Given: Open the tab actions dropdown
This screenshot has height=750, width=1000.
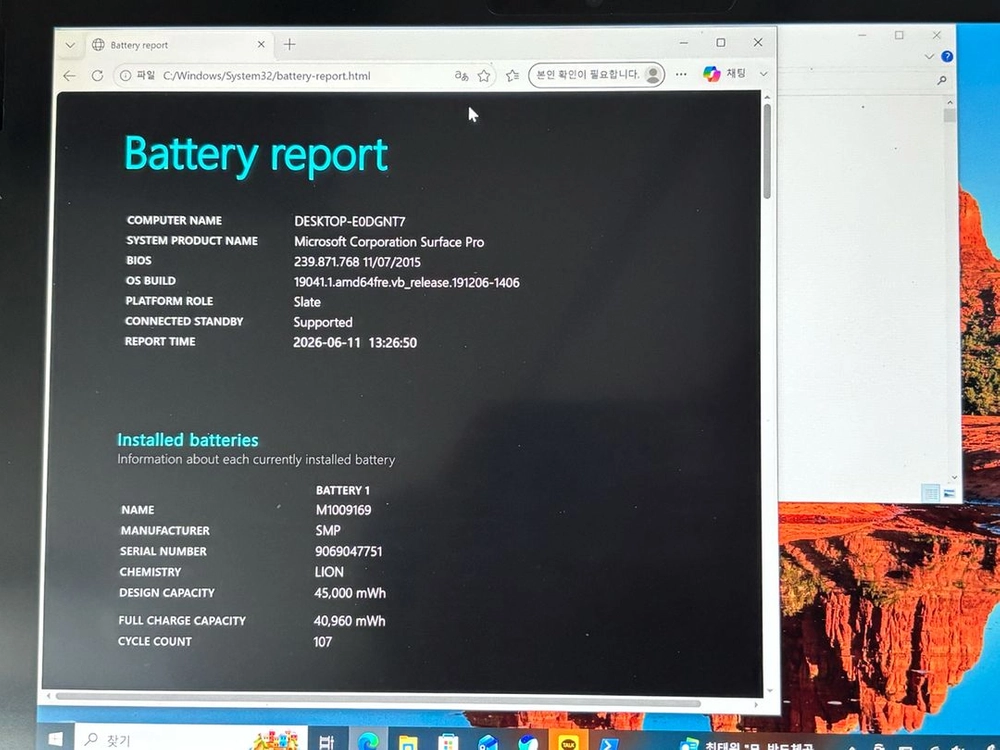Looking at the screenshot, I should 70,45.
